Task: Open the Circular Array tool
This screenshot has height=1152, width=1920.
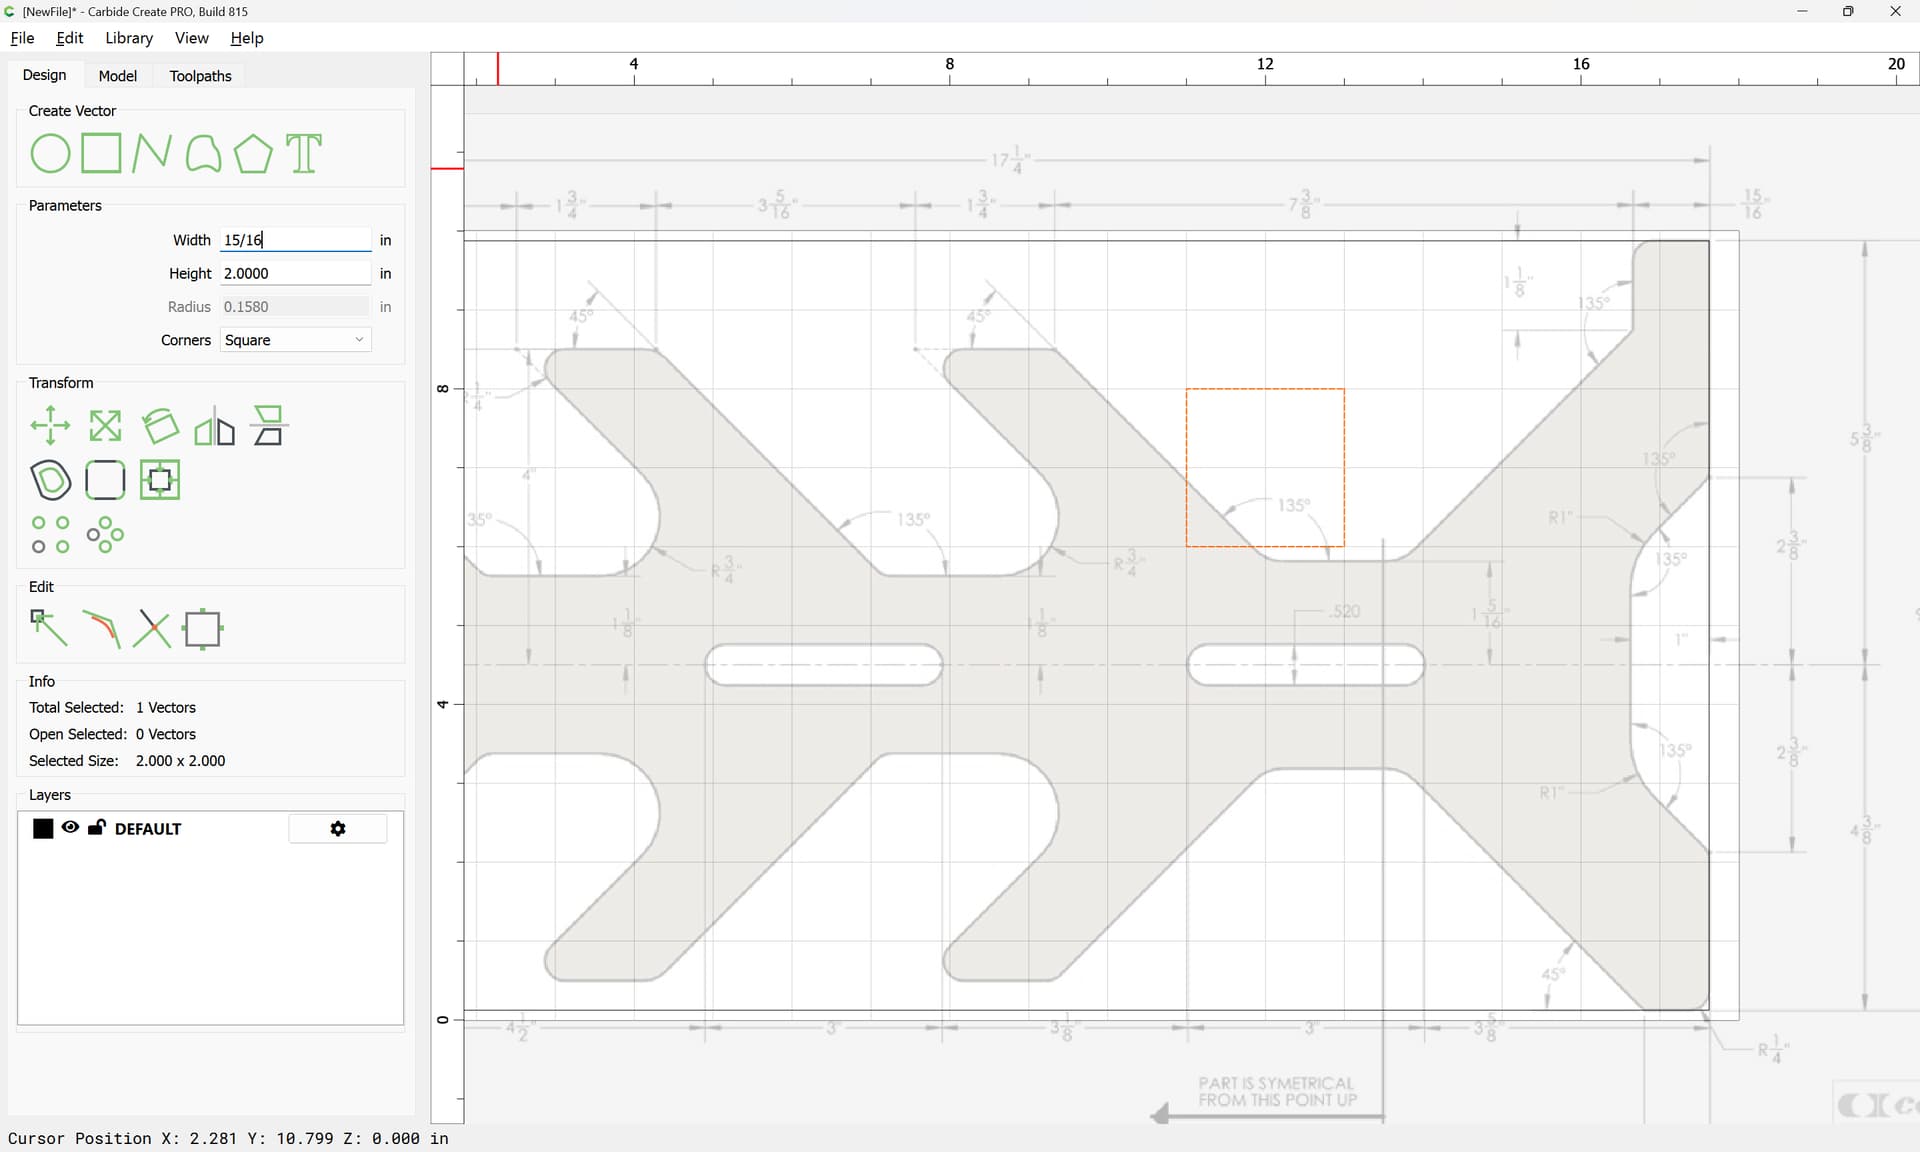Action: tap(105, 535)
